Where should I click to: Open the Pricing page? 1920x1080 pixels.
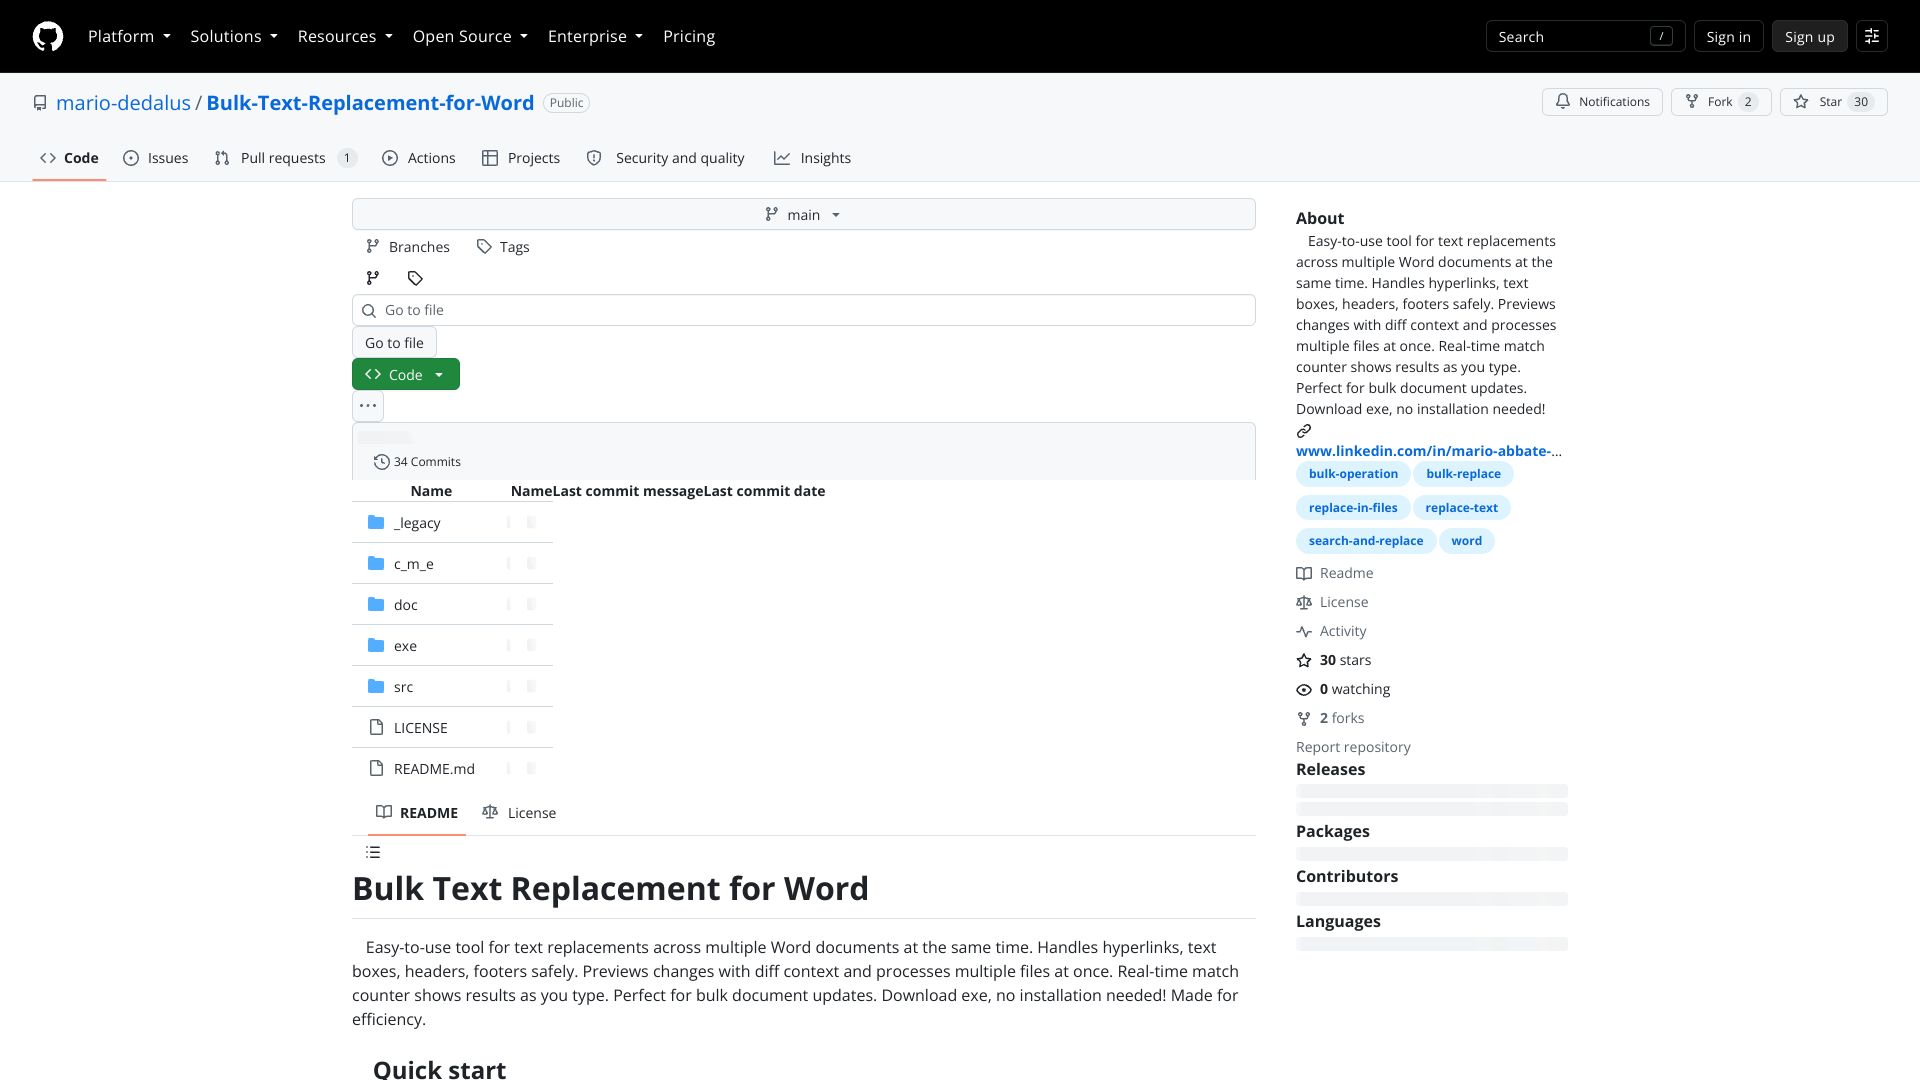click(x=689, y=37)
